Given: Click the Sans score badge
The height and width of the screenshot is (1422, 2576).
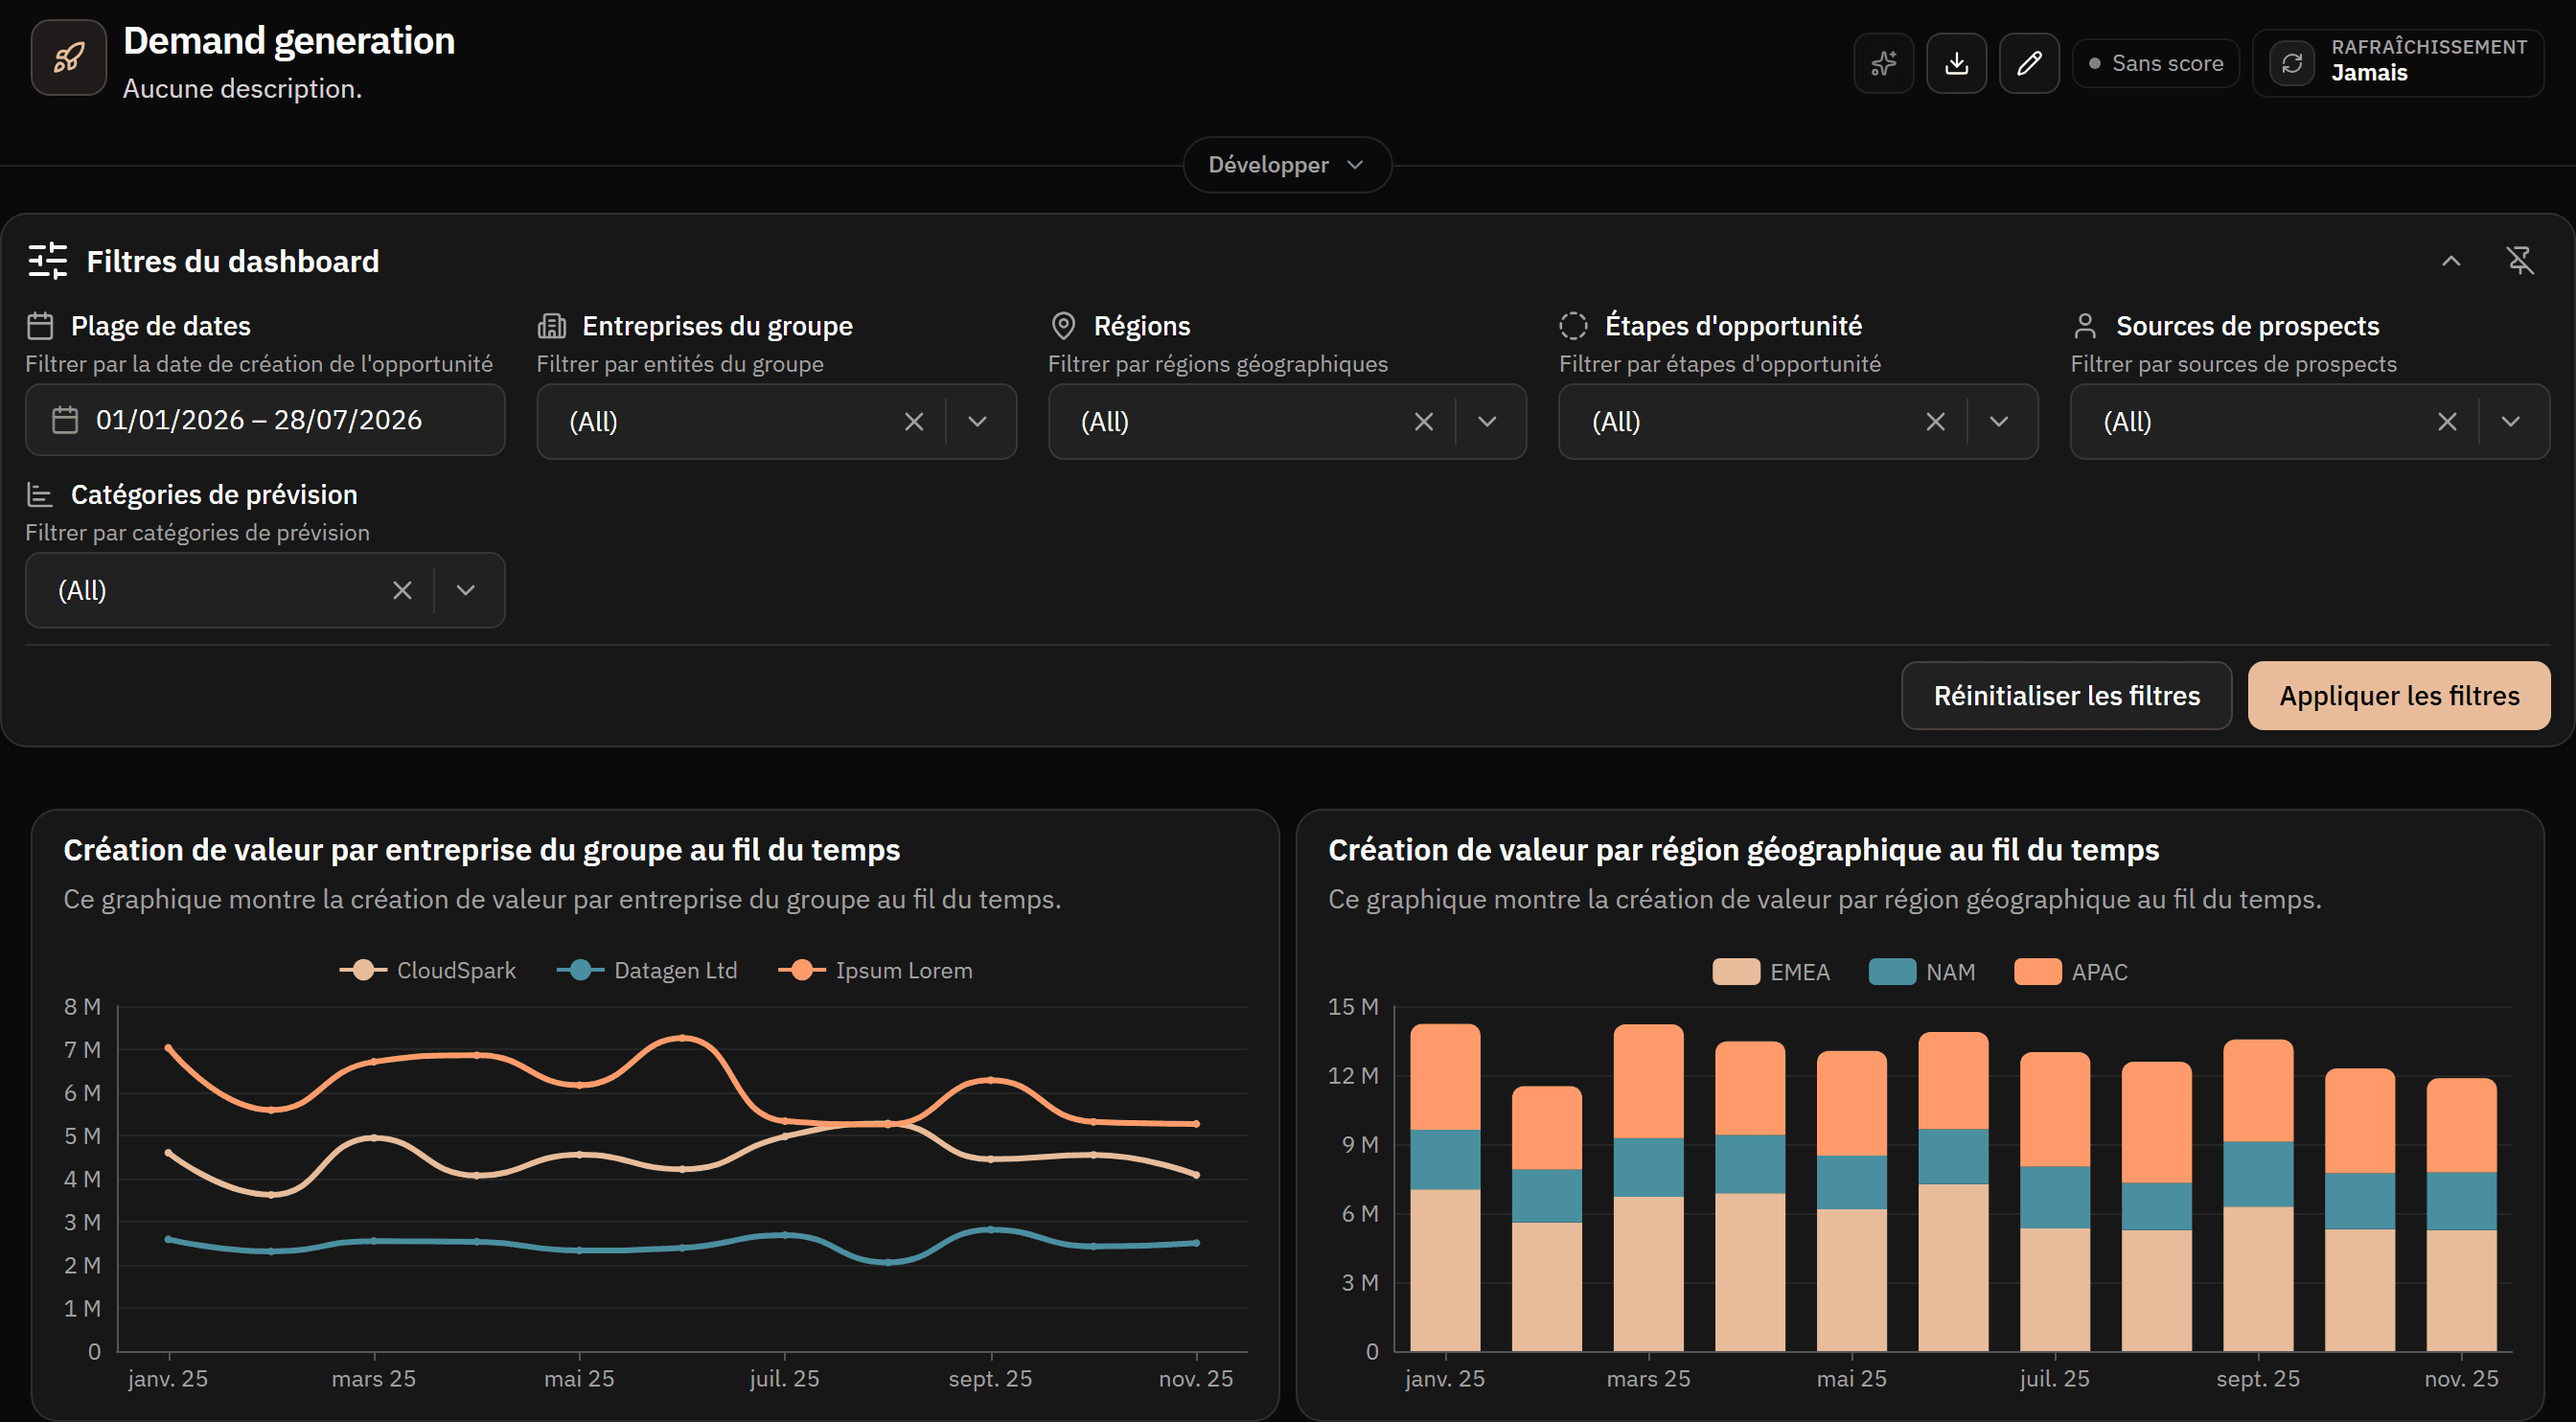Looking at the screenshot, I should pyautogui.click(x=2156, y=63).
